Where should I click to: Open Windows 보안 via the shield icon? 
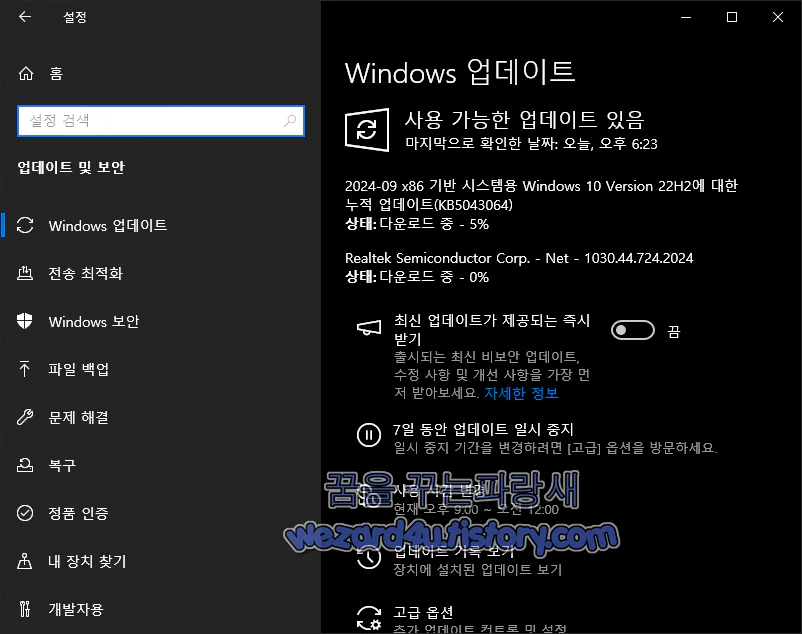click(x=25, y=321)
